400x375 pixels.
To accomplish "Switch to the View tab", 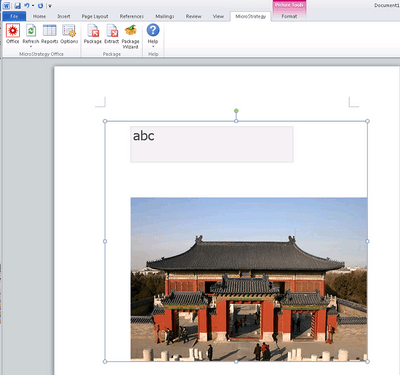I will (218, 16).
